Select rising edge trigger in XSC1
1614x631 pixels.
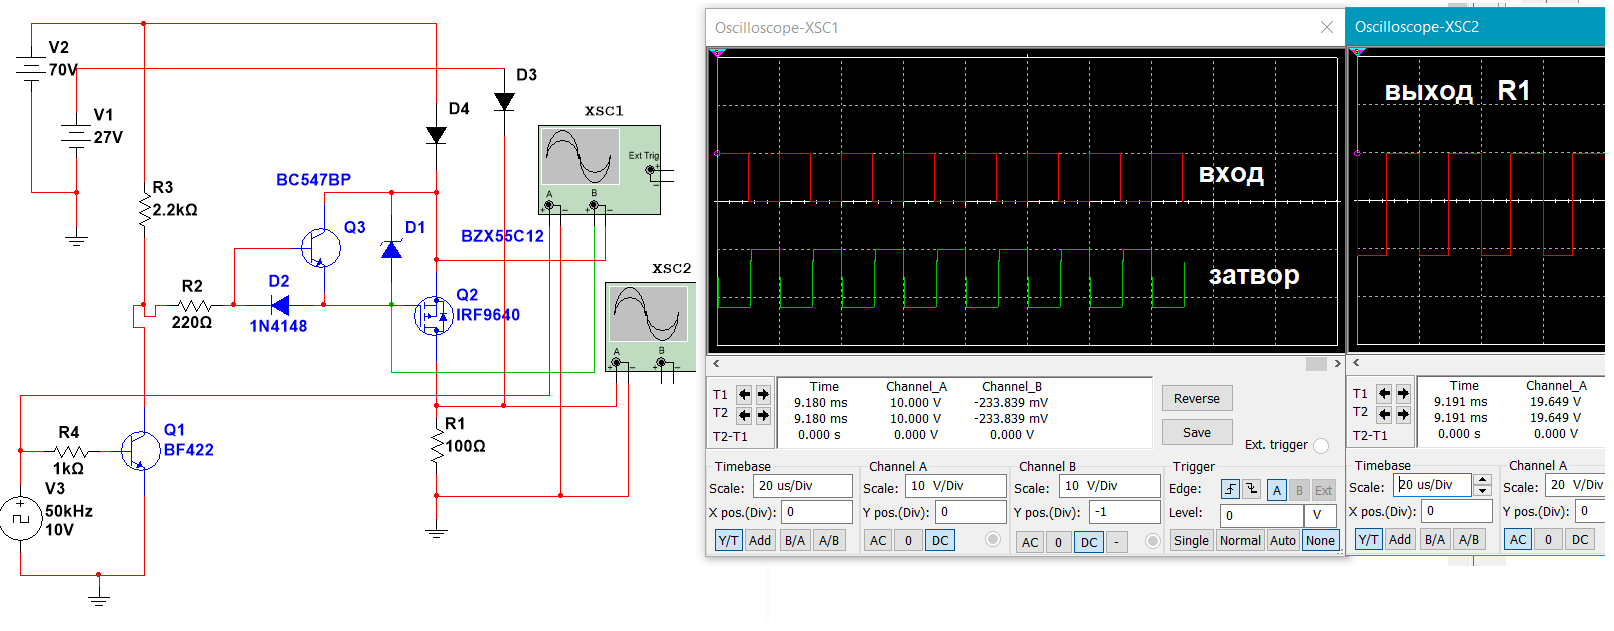pos(1230,489)
